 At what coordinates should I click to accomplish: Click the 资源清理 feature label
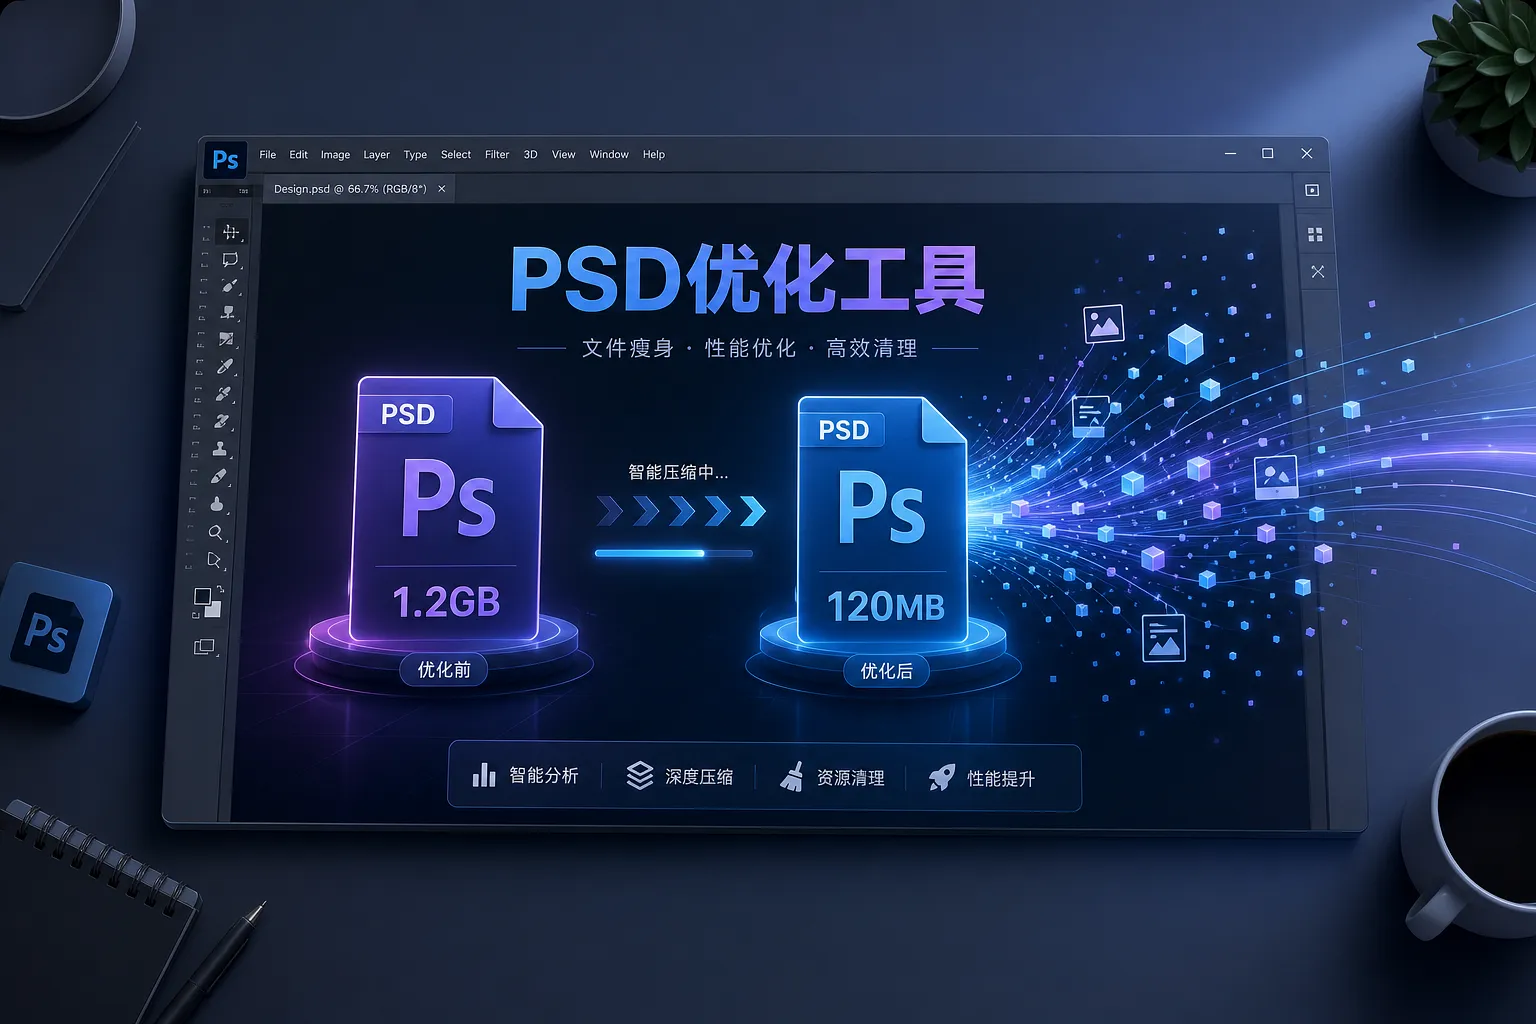pos(851,778)
